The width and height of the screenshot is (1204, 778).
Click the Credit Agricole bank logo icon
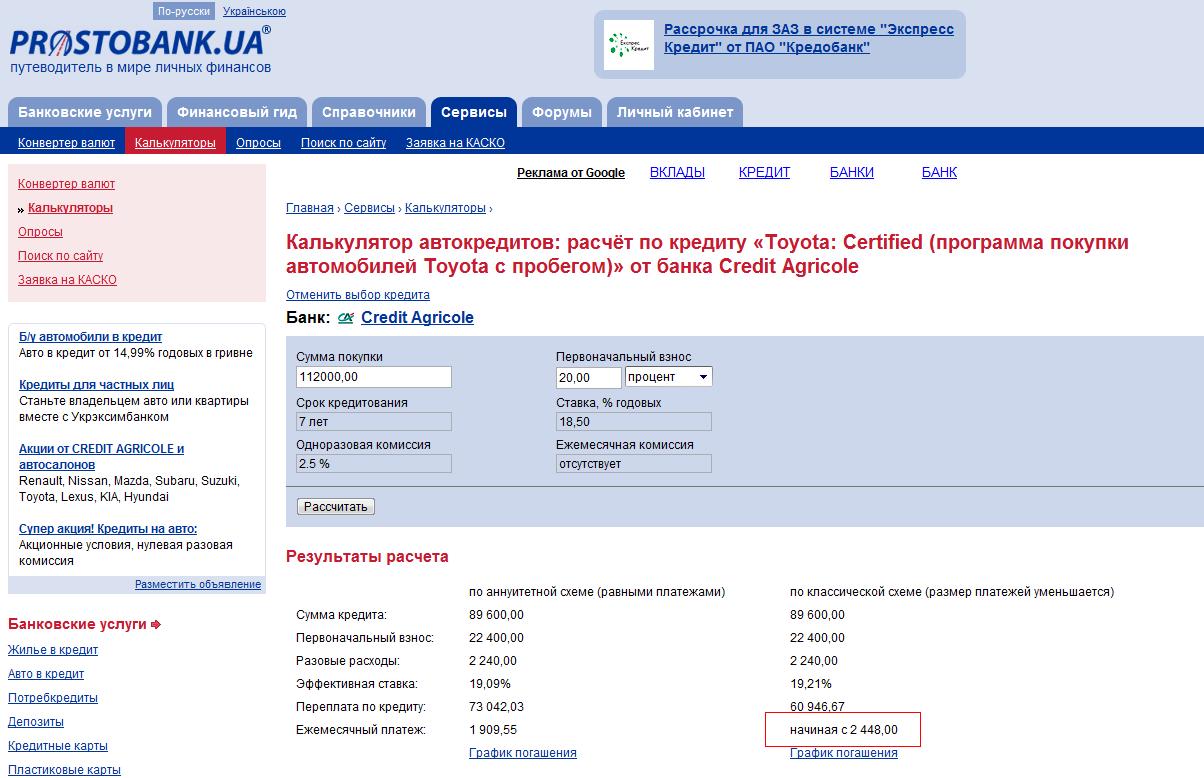[346, 318]
